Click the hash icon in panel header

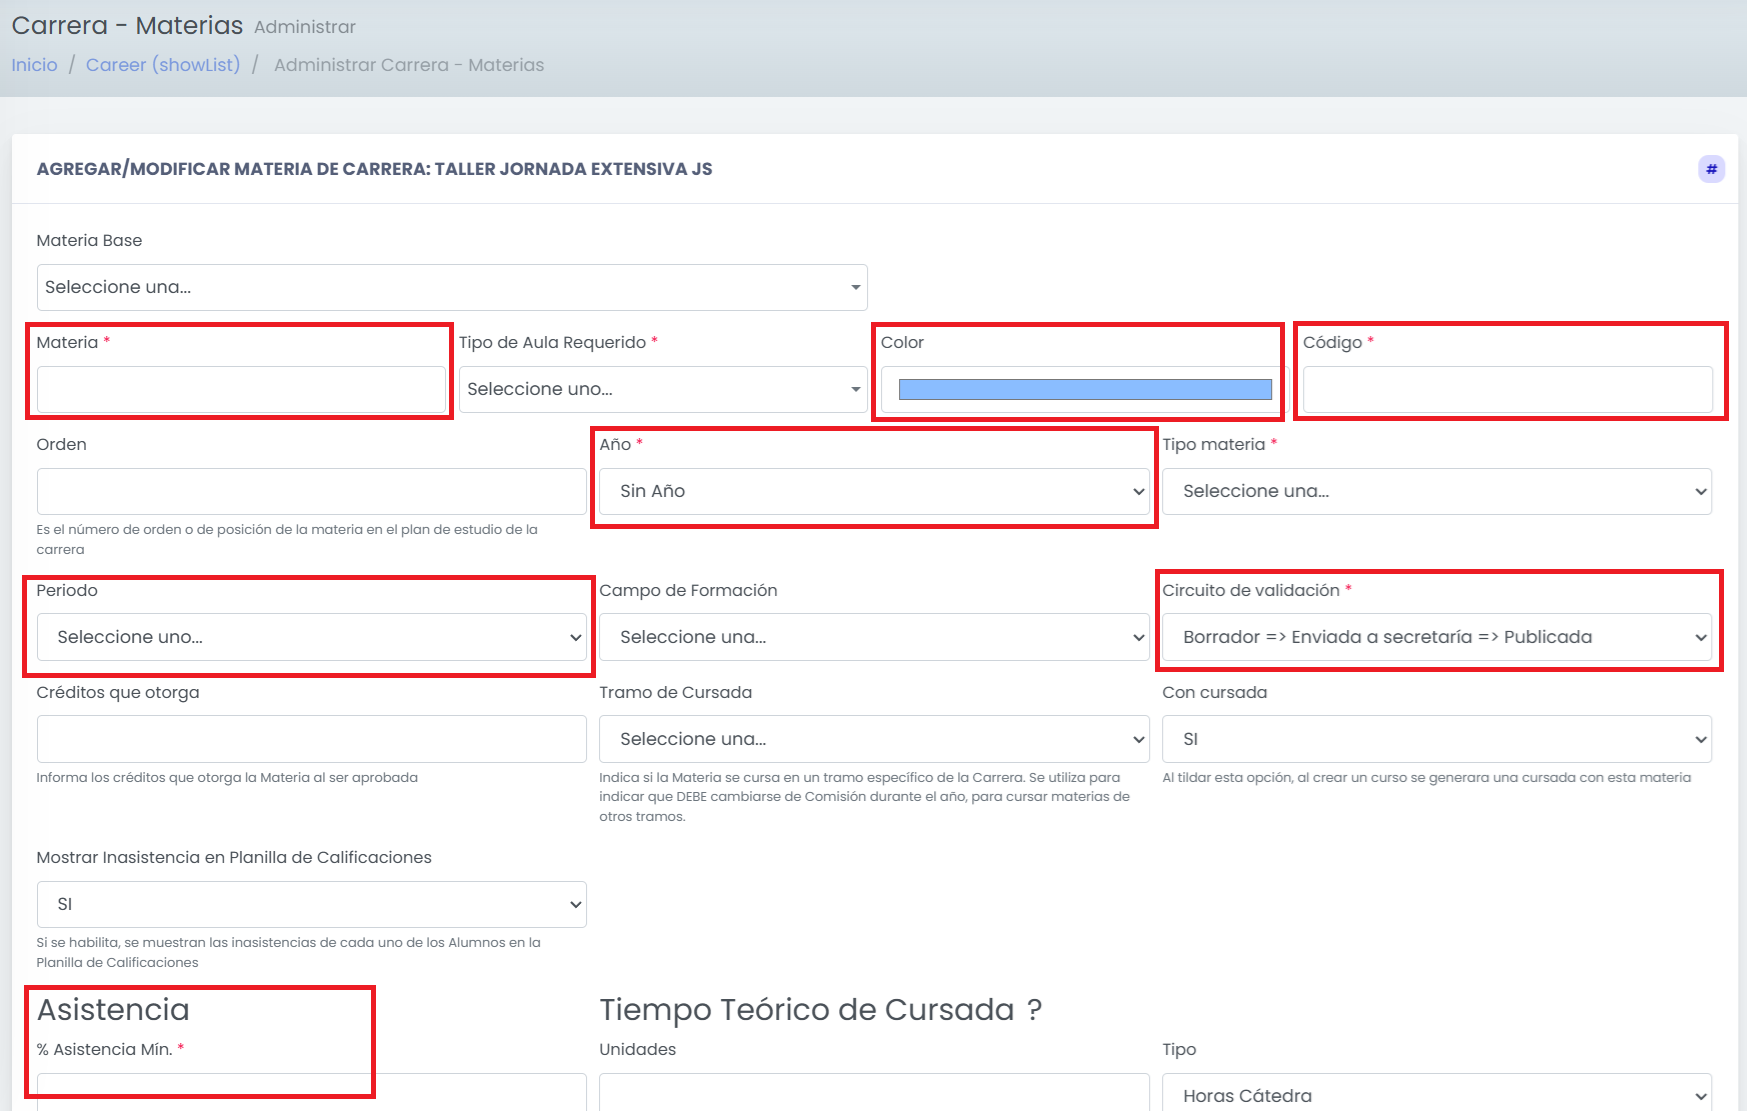point(1711,169)
